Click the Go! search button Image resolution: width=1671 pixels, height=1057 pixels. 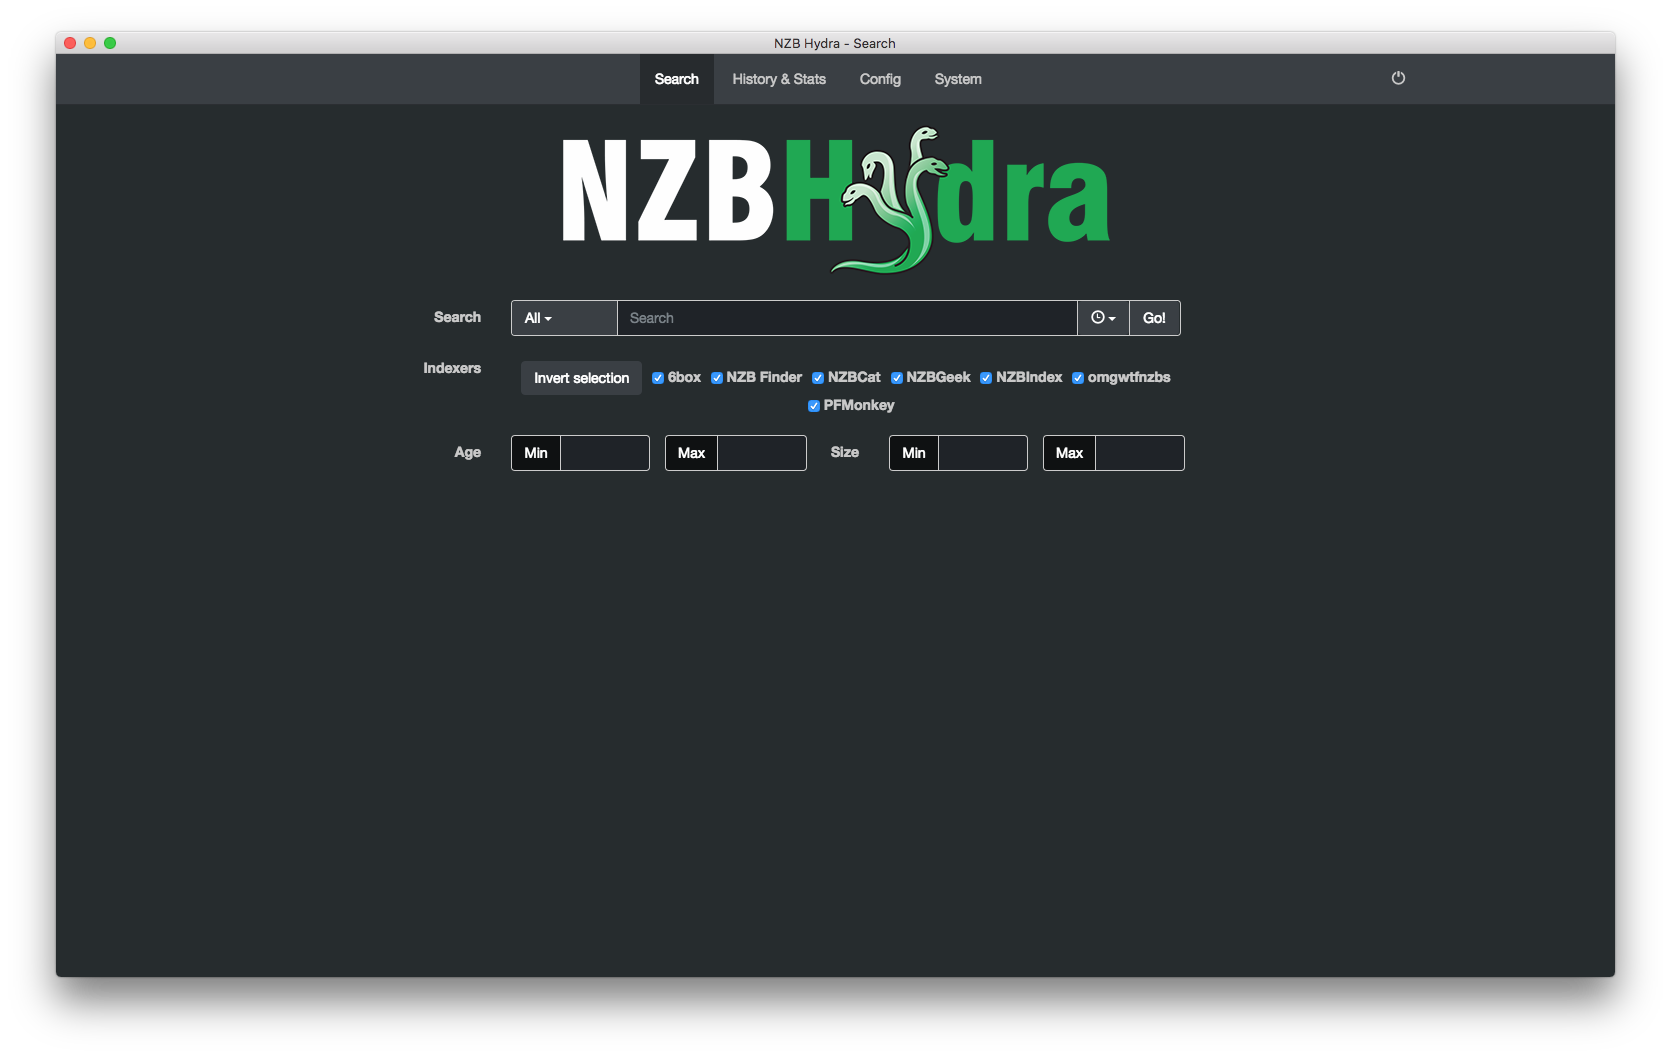tap(1154, 318)
